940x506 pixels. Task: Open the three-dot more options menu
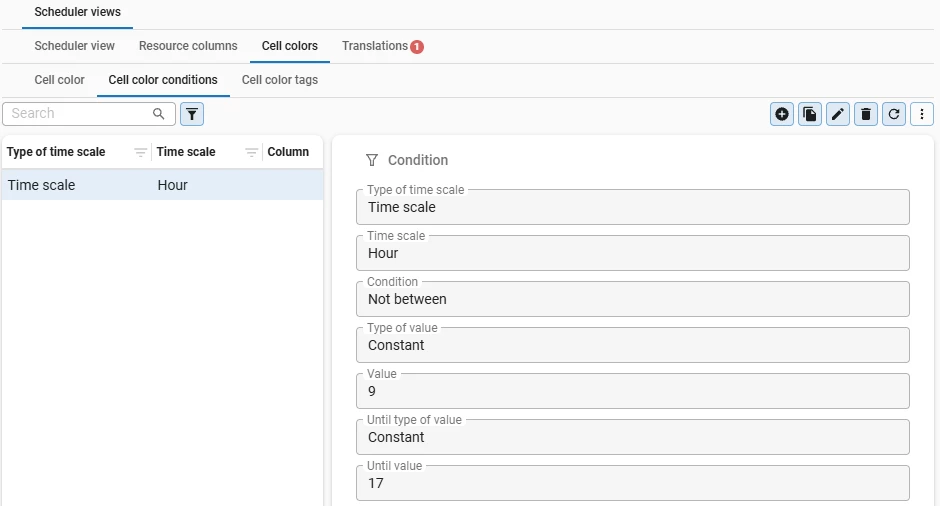pyautogui.click(x=922, y=114)
